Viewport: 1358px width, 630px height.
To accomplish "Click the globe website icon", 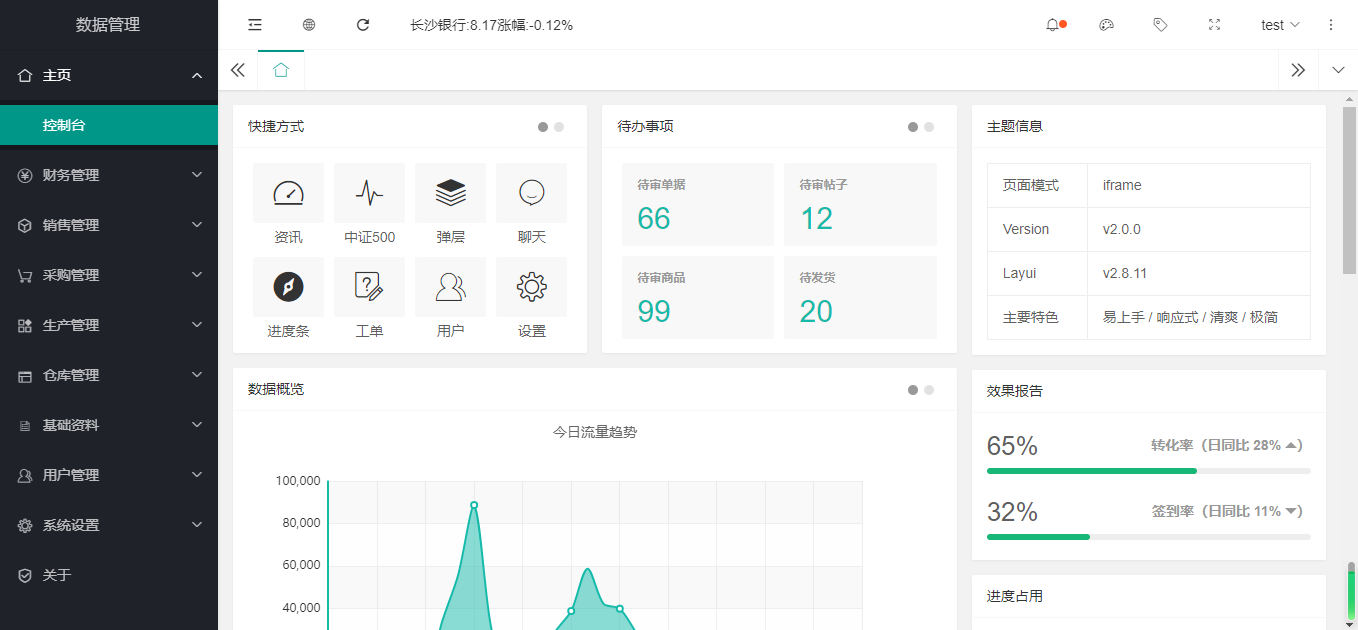I will (309, 25).
